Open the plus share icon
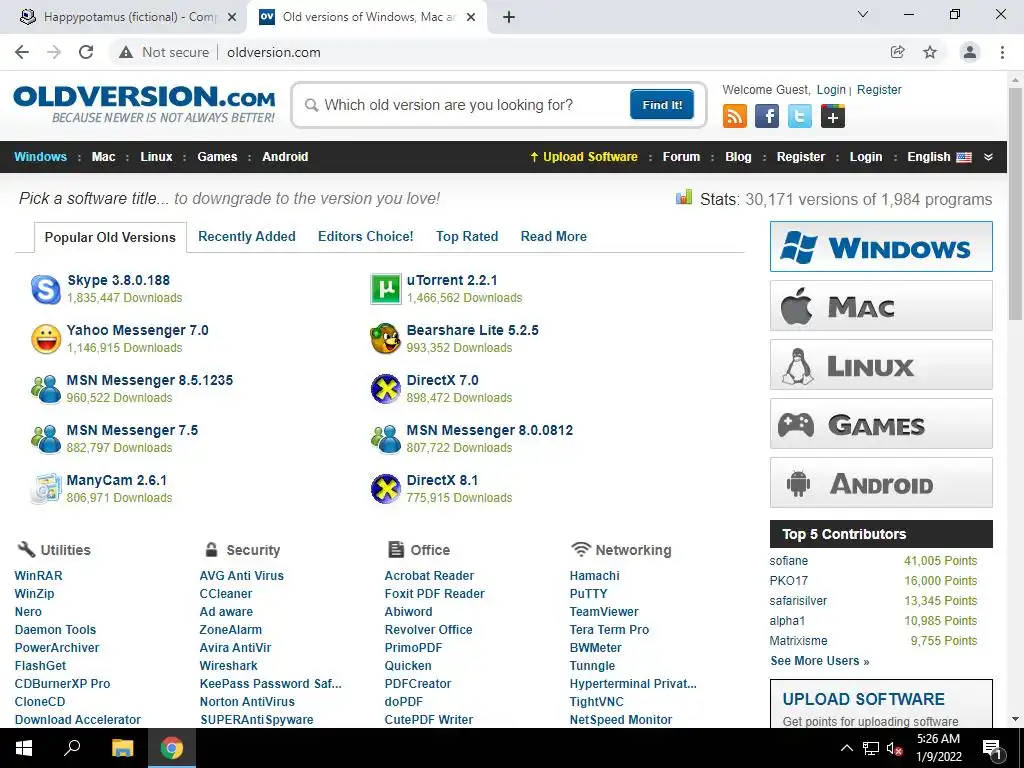 point(833,117)
